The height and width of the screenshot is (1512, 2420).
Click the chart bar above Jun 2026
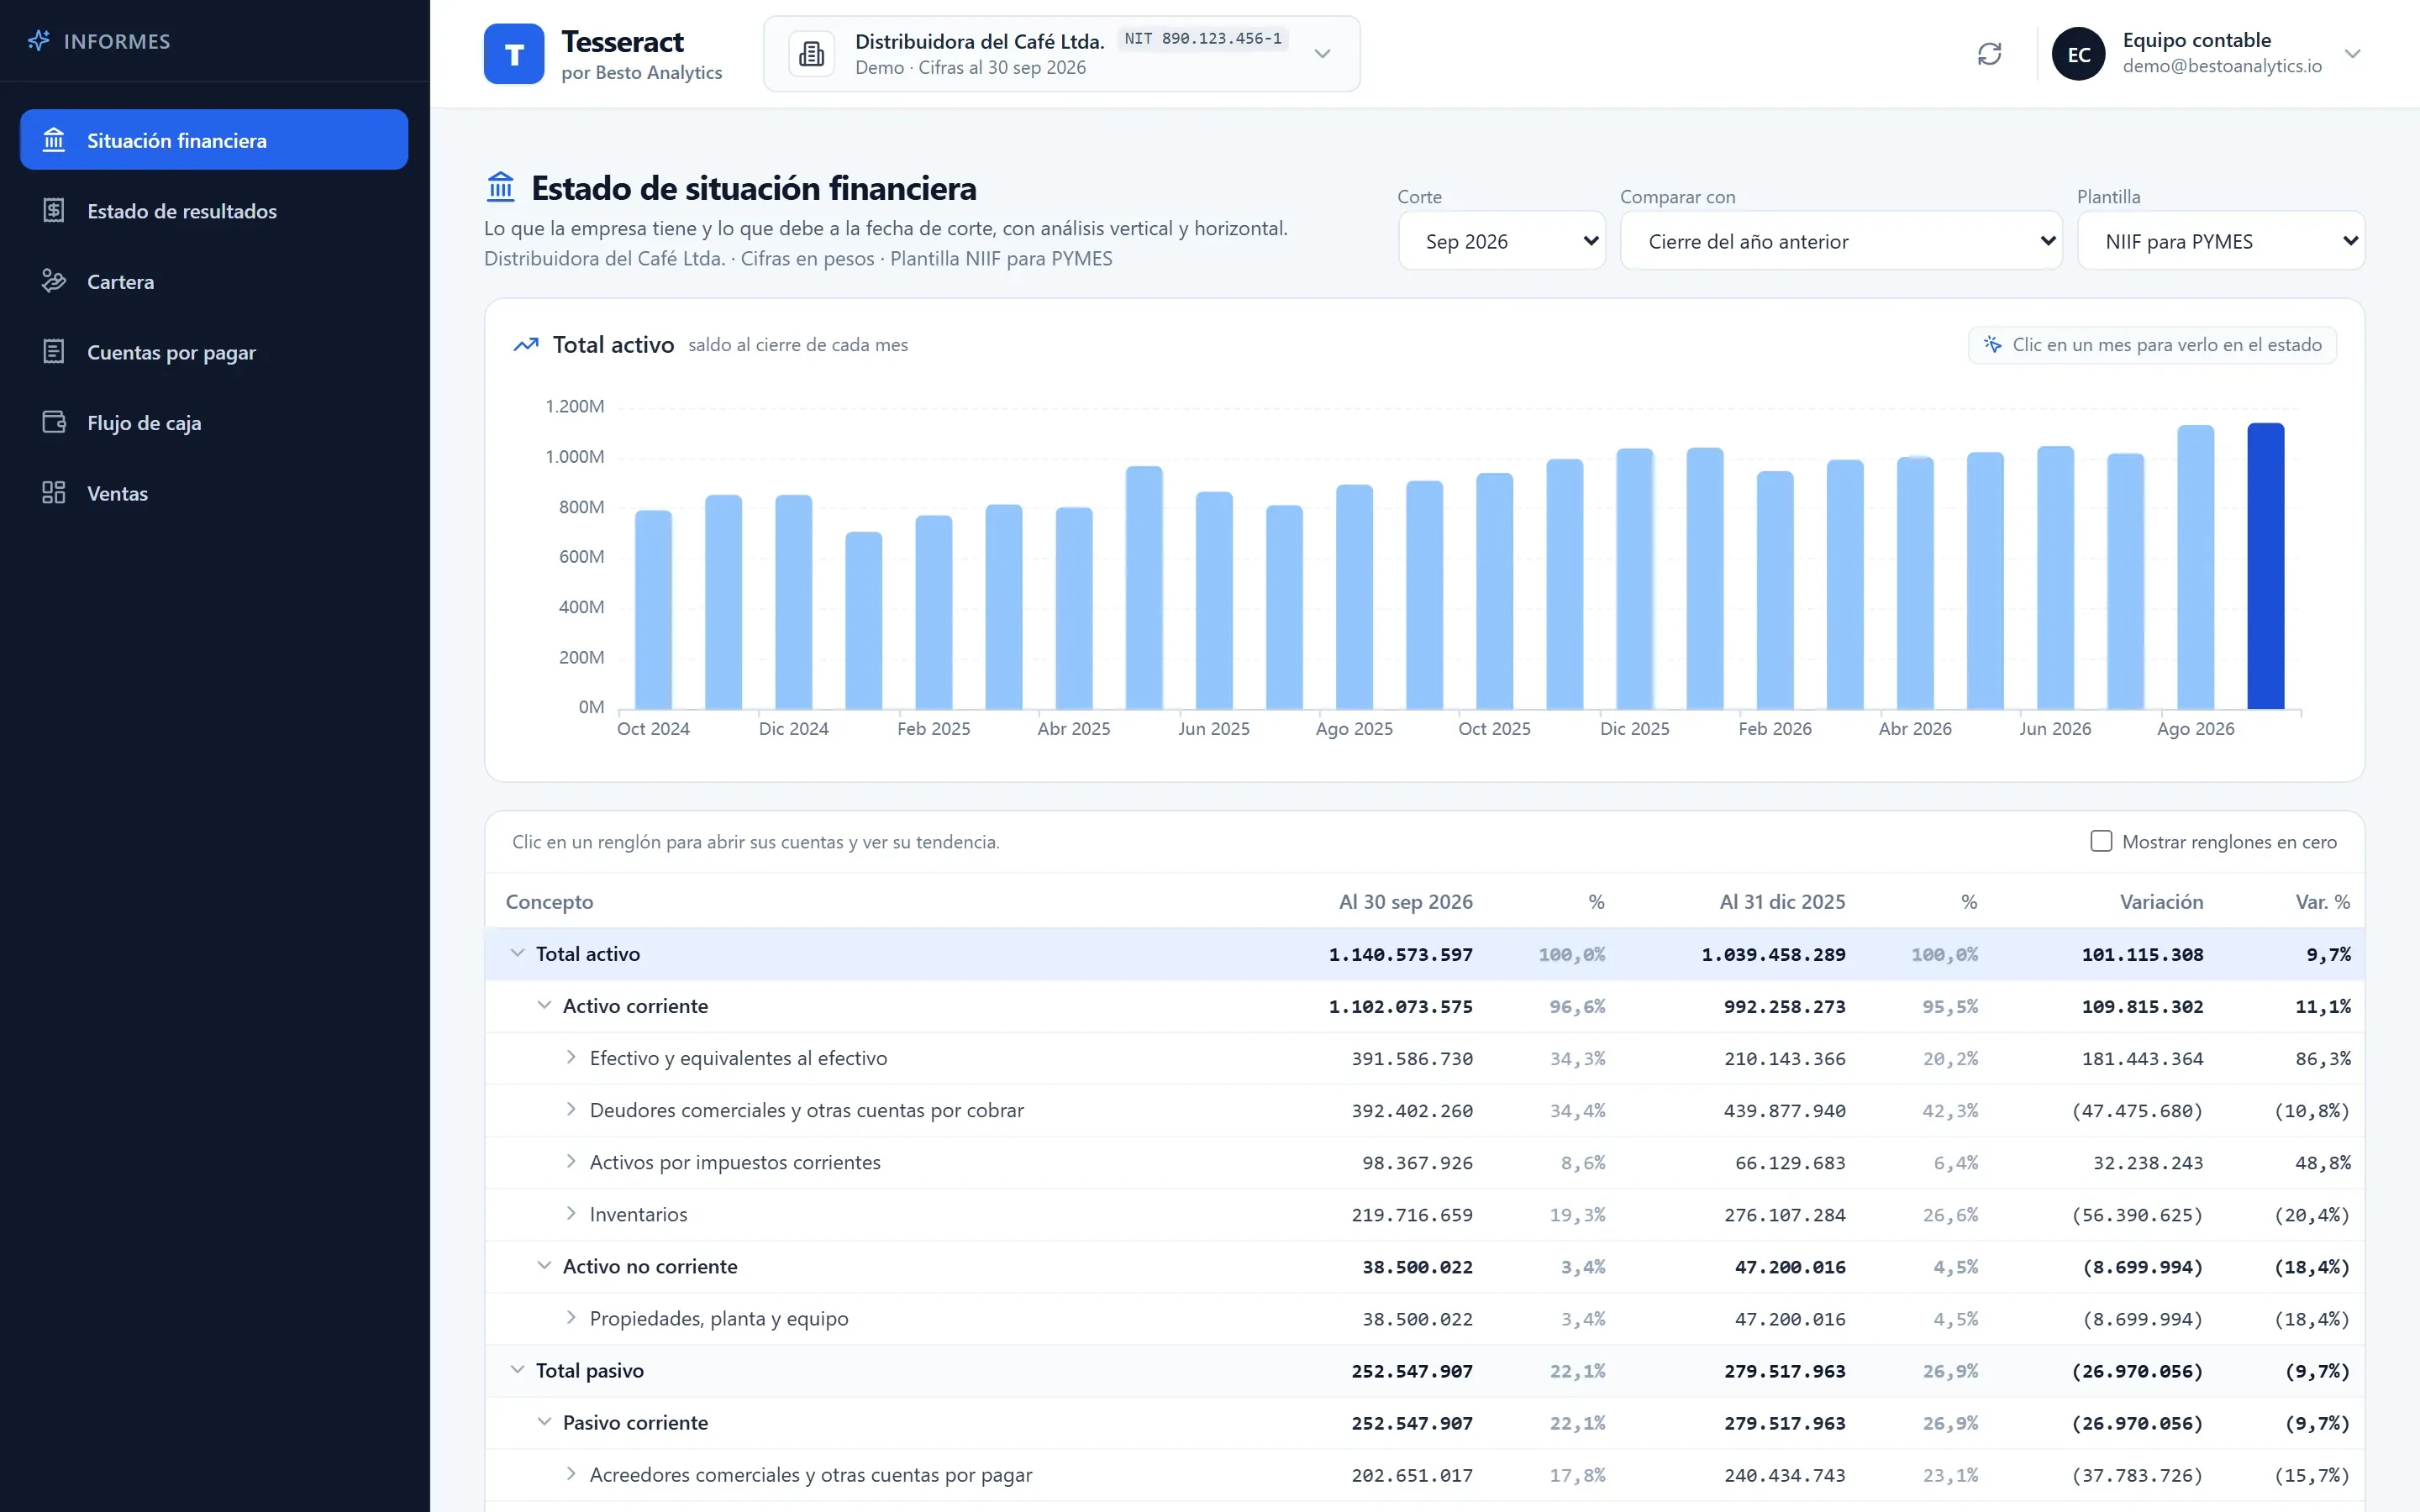tap(2055, 578)
